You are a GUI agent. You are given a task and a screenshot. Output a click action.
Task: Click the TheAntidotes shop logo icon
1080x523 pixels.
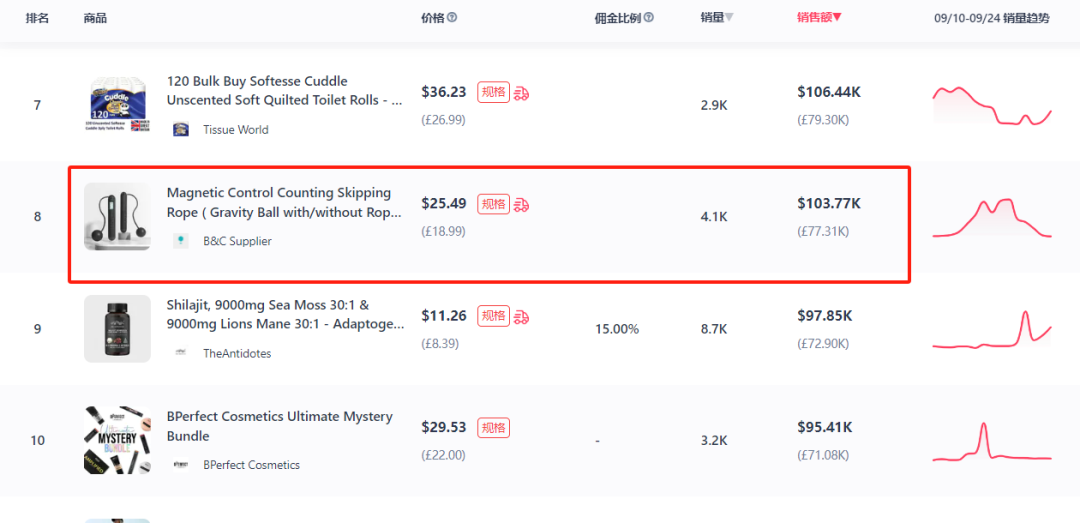click(x=181, y=353)
